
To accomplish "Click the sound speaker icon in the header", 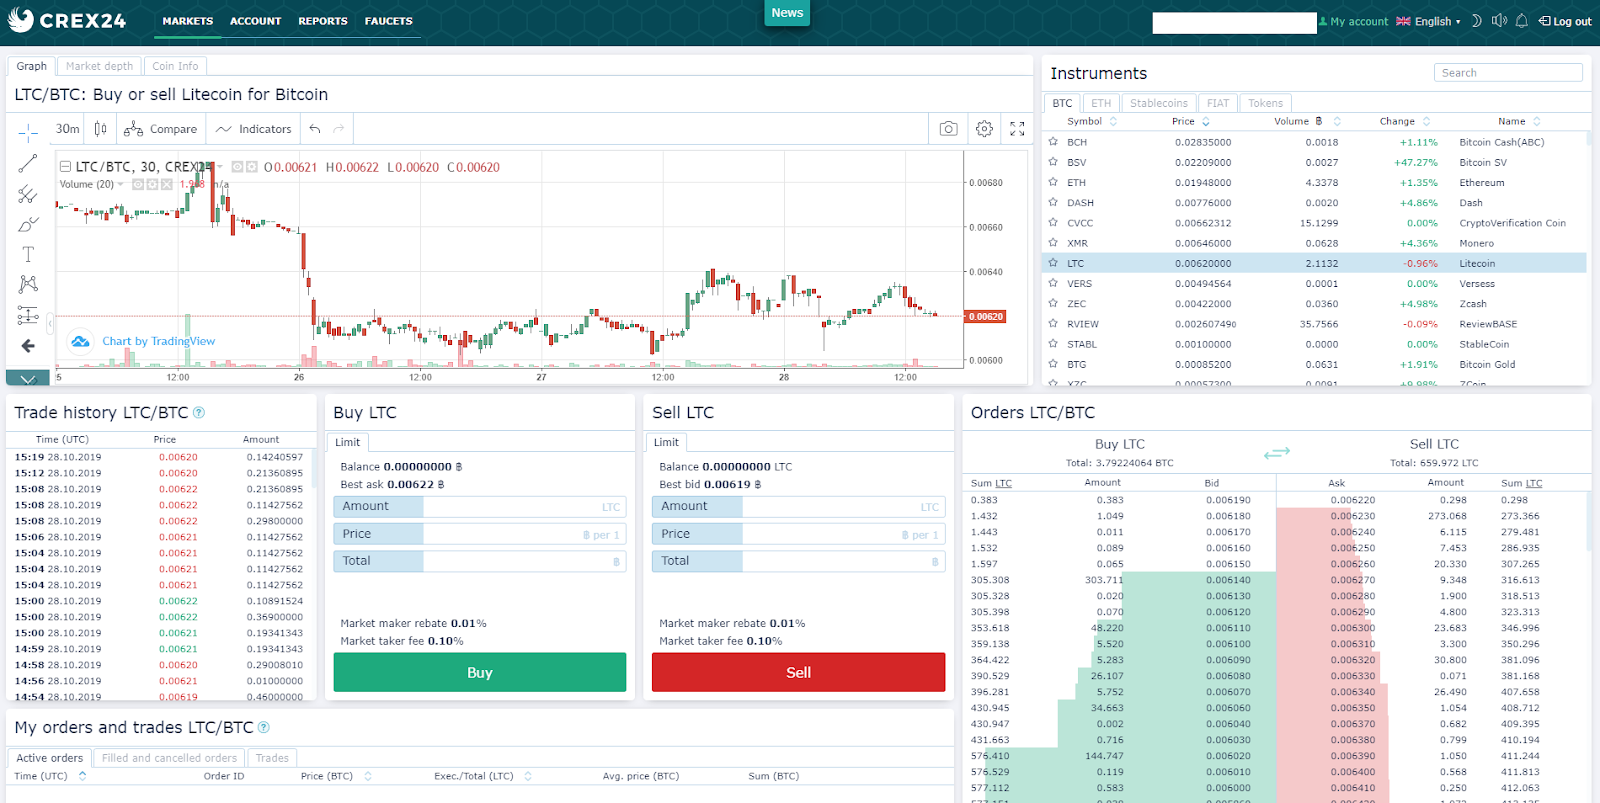I will click(1499, 21).
